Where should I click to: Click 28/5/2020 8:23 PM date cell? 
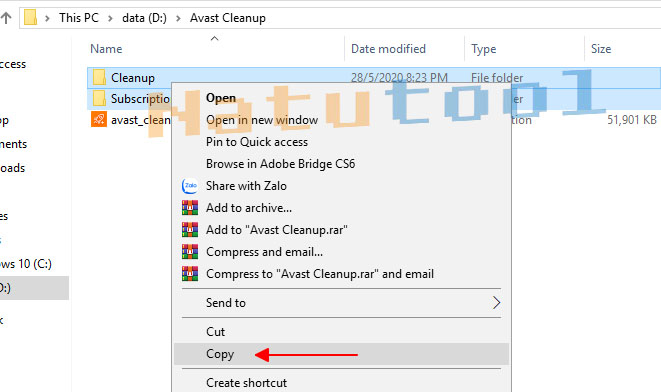tap(399, 78)
